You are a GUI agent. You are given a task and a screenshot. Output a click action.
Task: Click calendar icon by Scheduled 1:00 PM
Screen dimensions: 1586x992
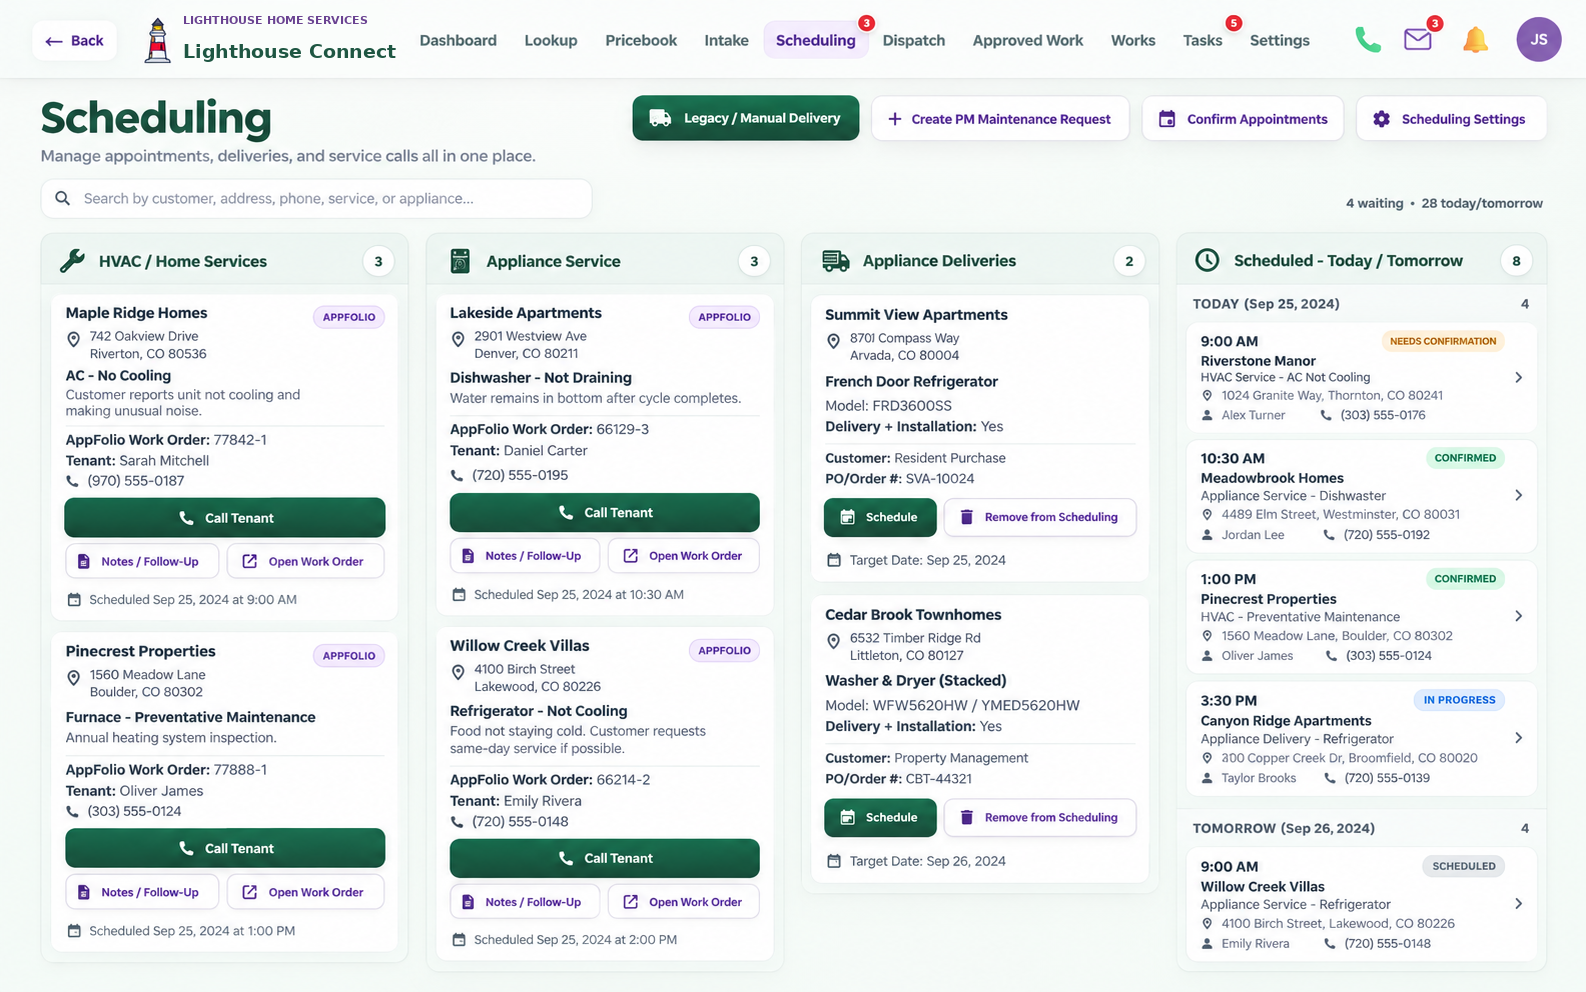point(74,931)
